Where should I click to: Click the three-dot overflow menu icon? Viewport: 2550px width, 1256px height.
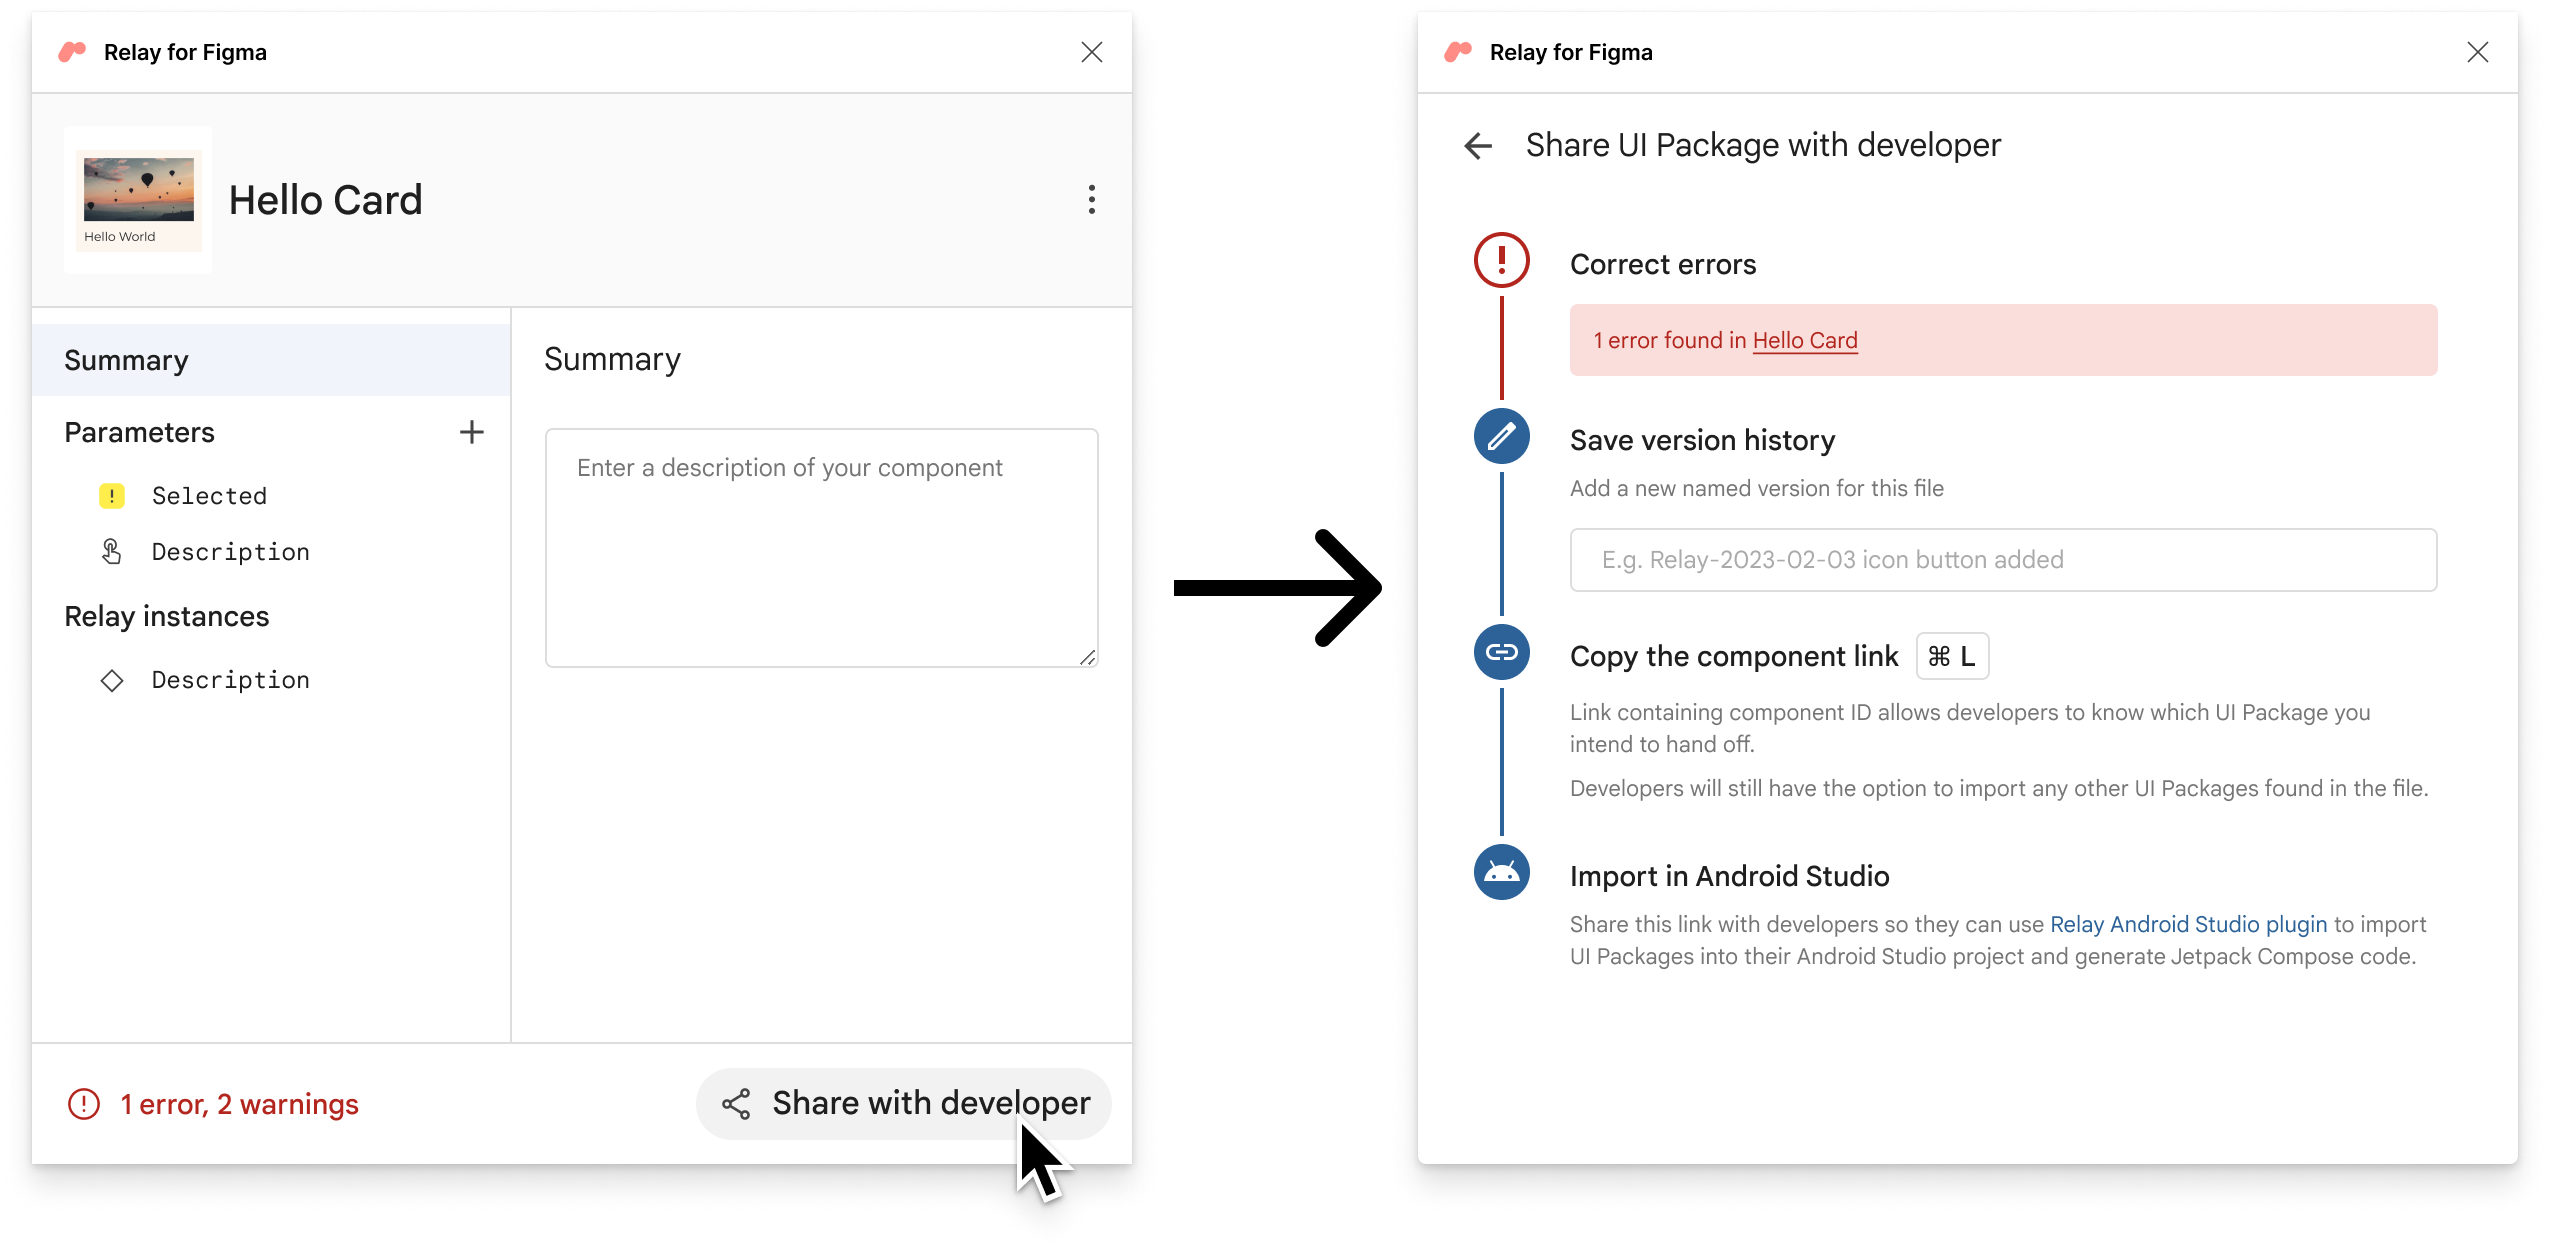point(1090,198)
